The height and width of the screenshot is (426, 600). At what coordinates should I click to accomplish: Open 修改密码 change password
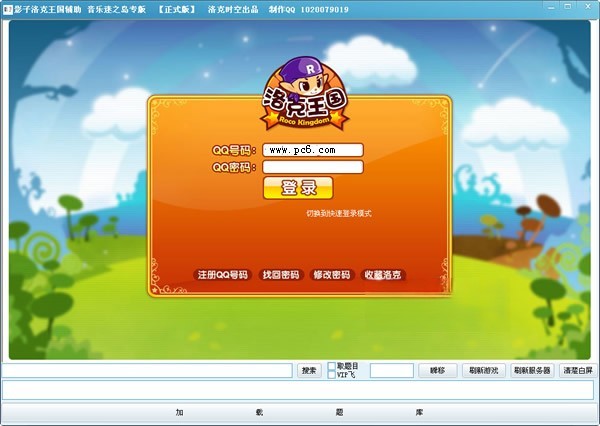click(x=332, y=275)
